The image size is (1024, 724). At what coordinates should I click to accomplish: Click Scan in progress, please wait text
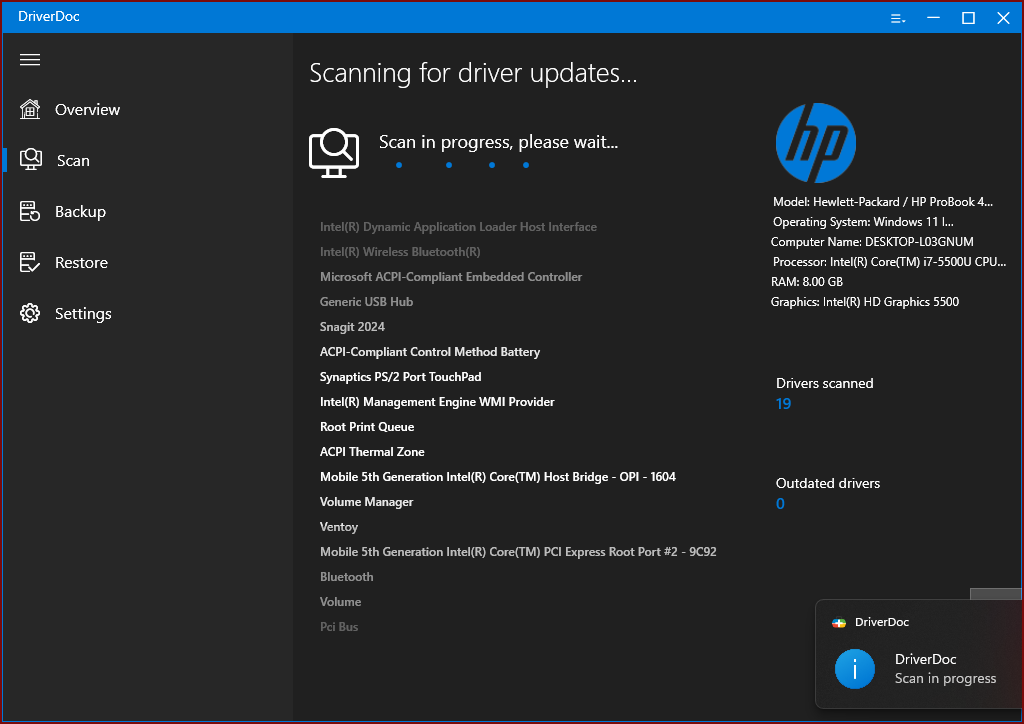pos(498,142)
